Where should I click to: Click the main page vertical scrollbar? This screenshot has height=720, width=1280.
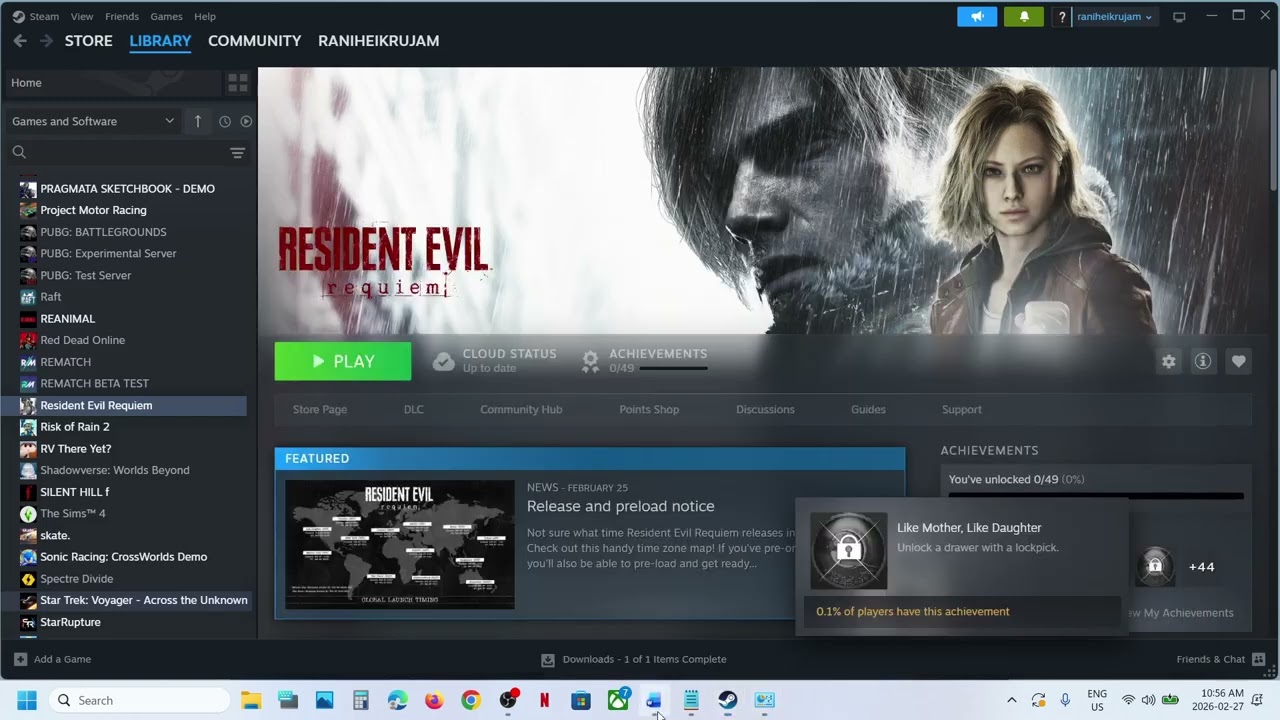(1273, 130)
